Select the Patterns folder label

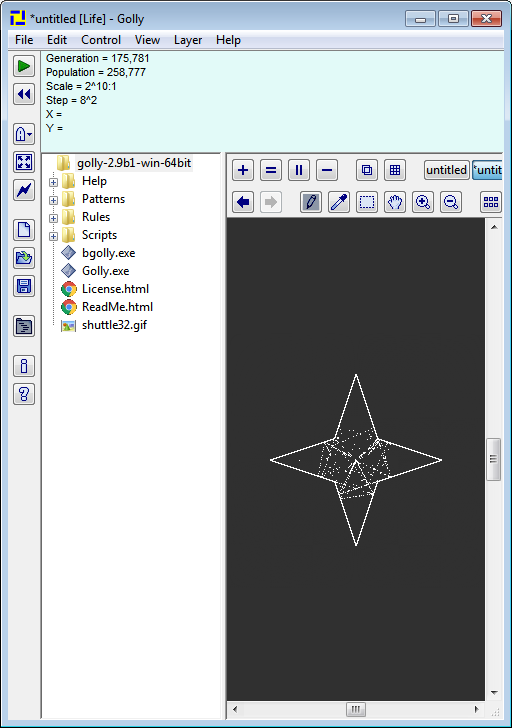pos(104,199)
